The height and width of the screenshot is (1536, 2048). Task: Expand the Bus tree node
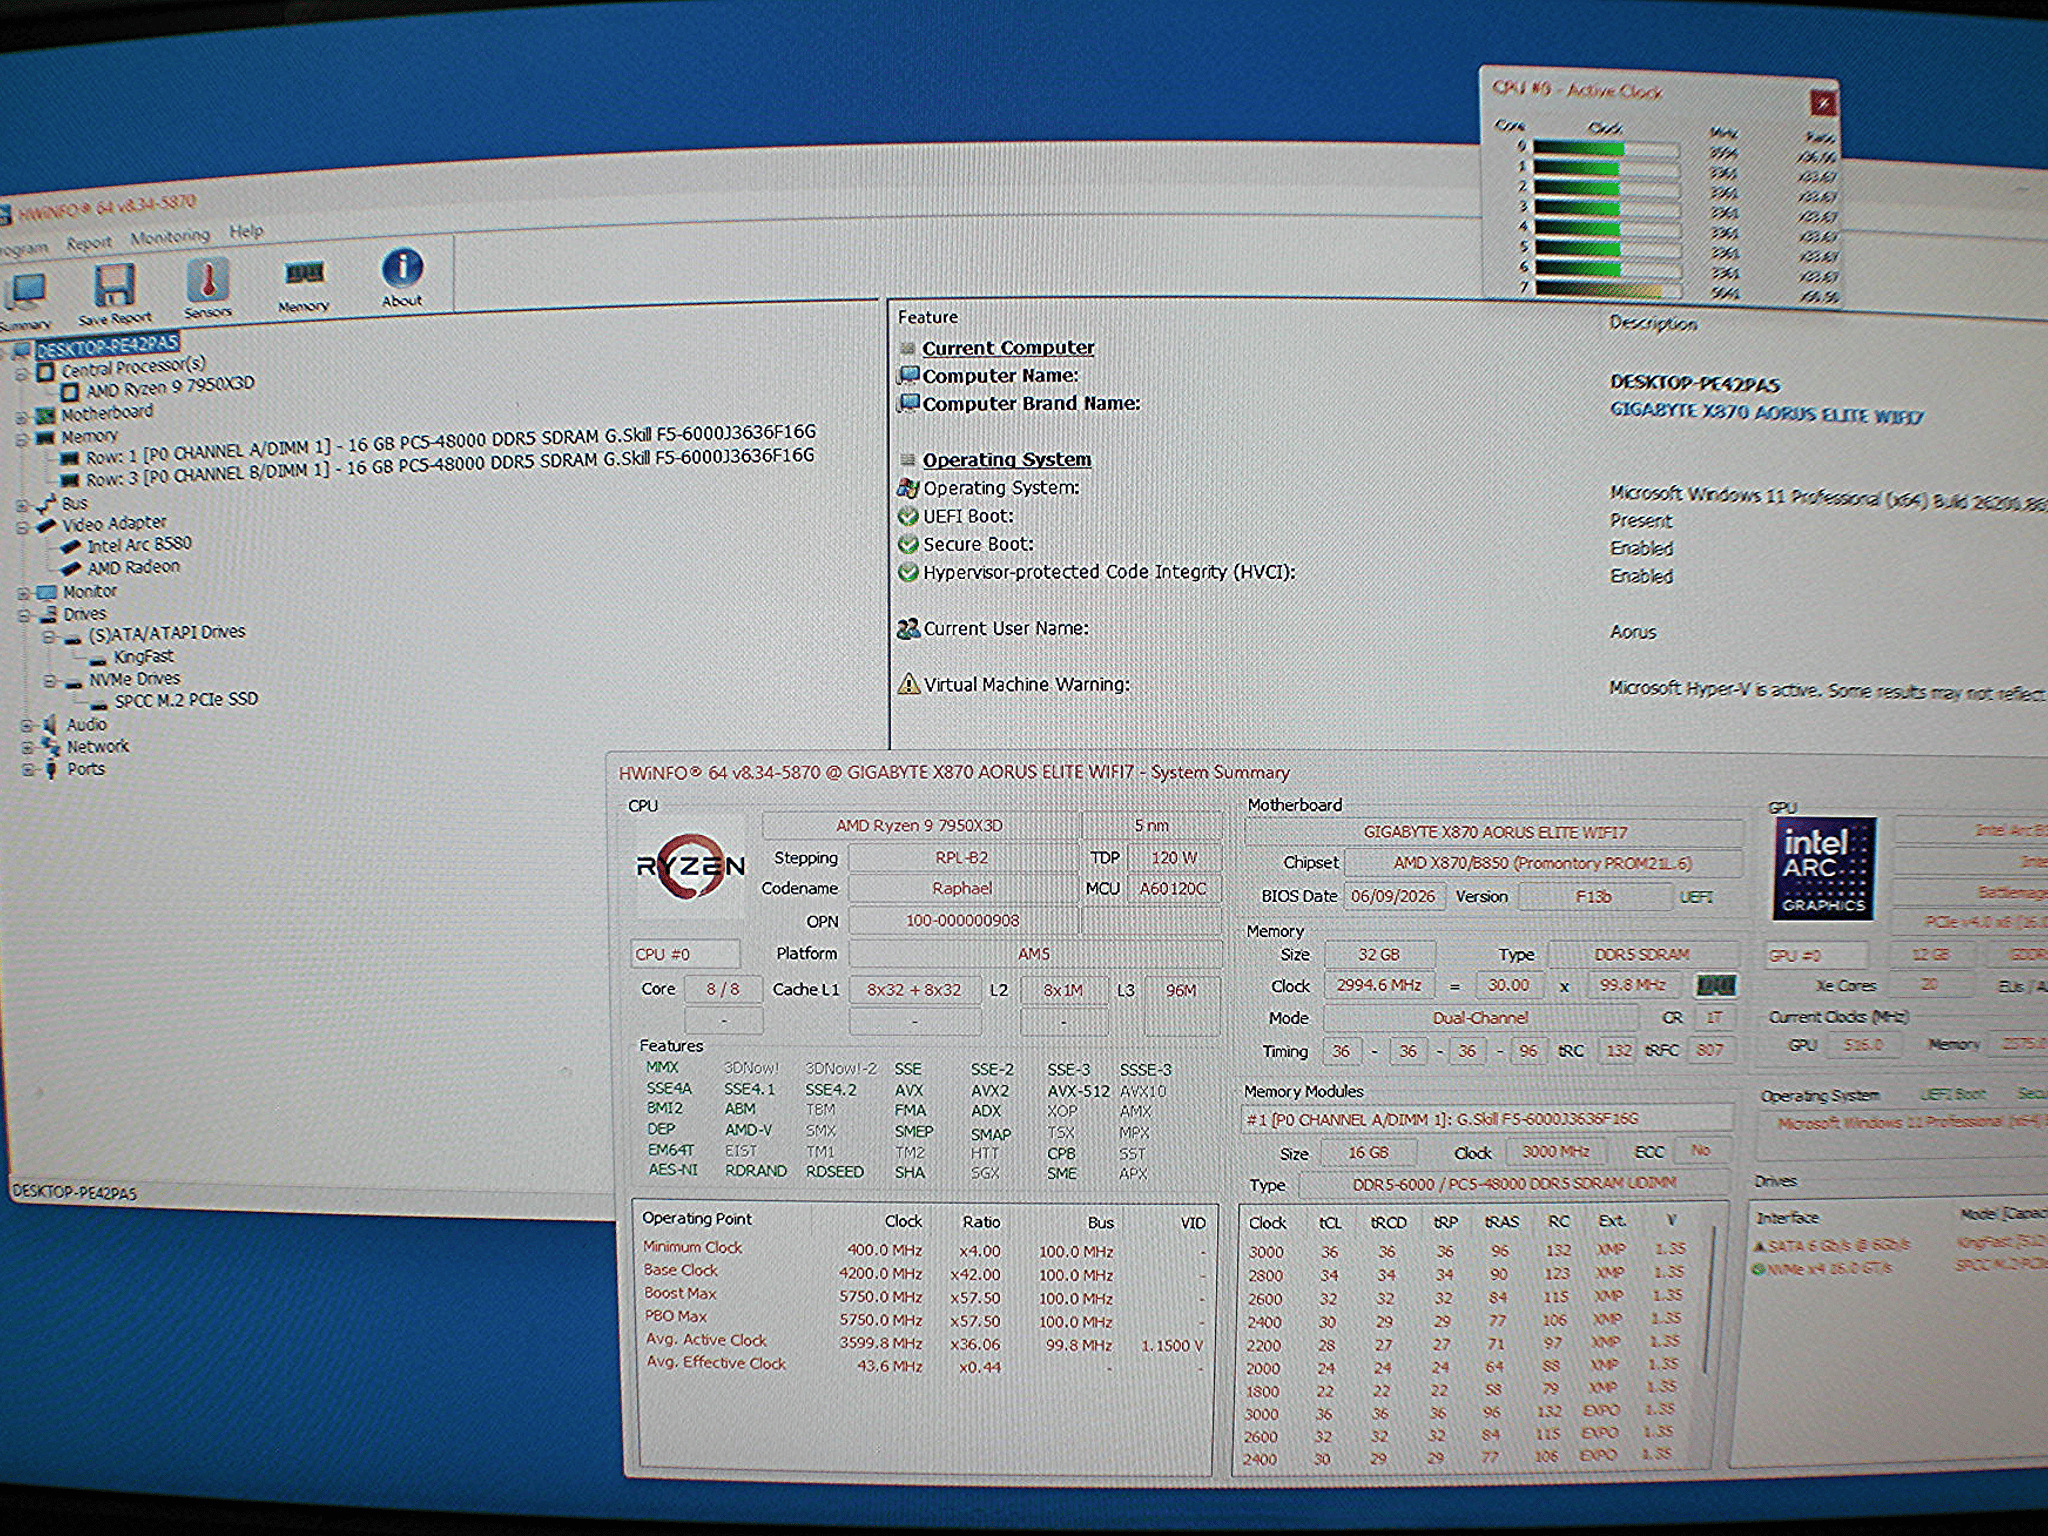[x=22, y=505]
